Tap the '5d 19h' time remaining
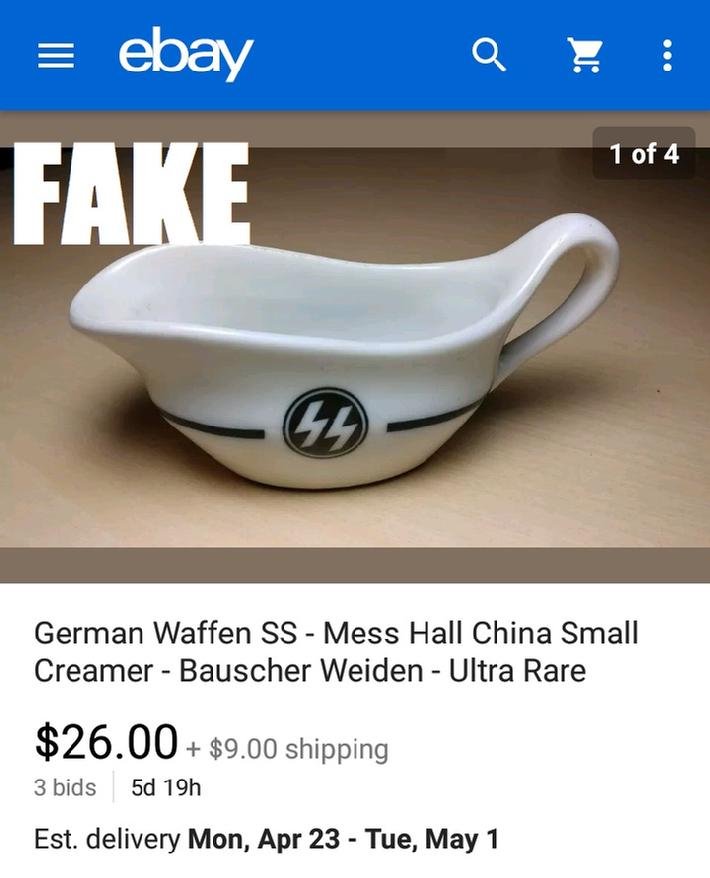 click(166, 787)
